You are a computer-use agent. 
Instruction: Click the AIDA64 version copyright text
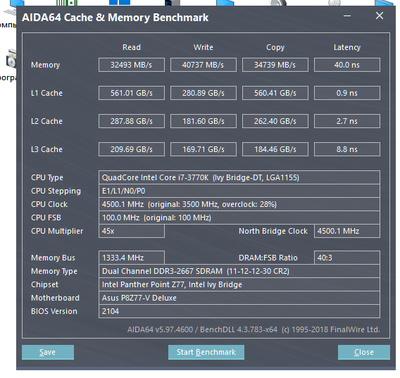tap(254, 330)
